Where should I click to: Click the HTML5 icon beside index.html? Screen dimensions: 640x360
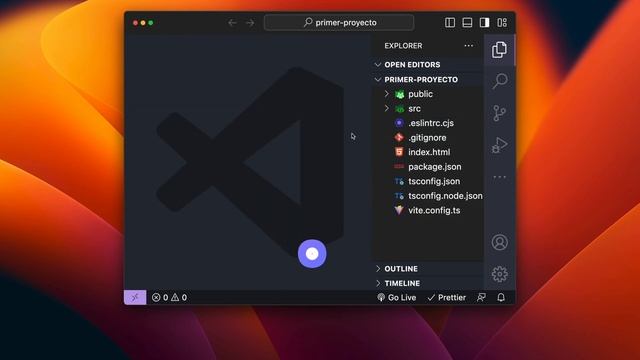click(399, 152)
